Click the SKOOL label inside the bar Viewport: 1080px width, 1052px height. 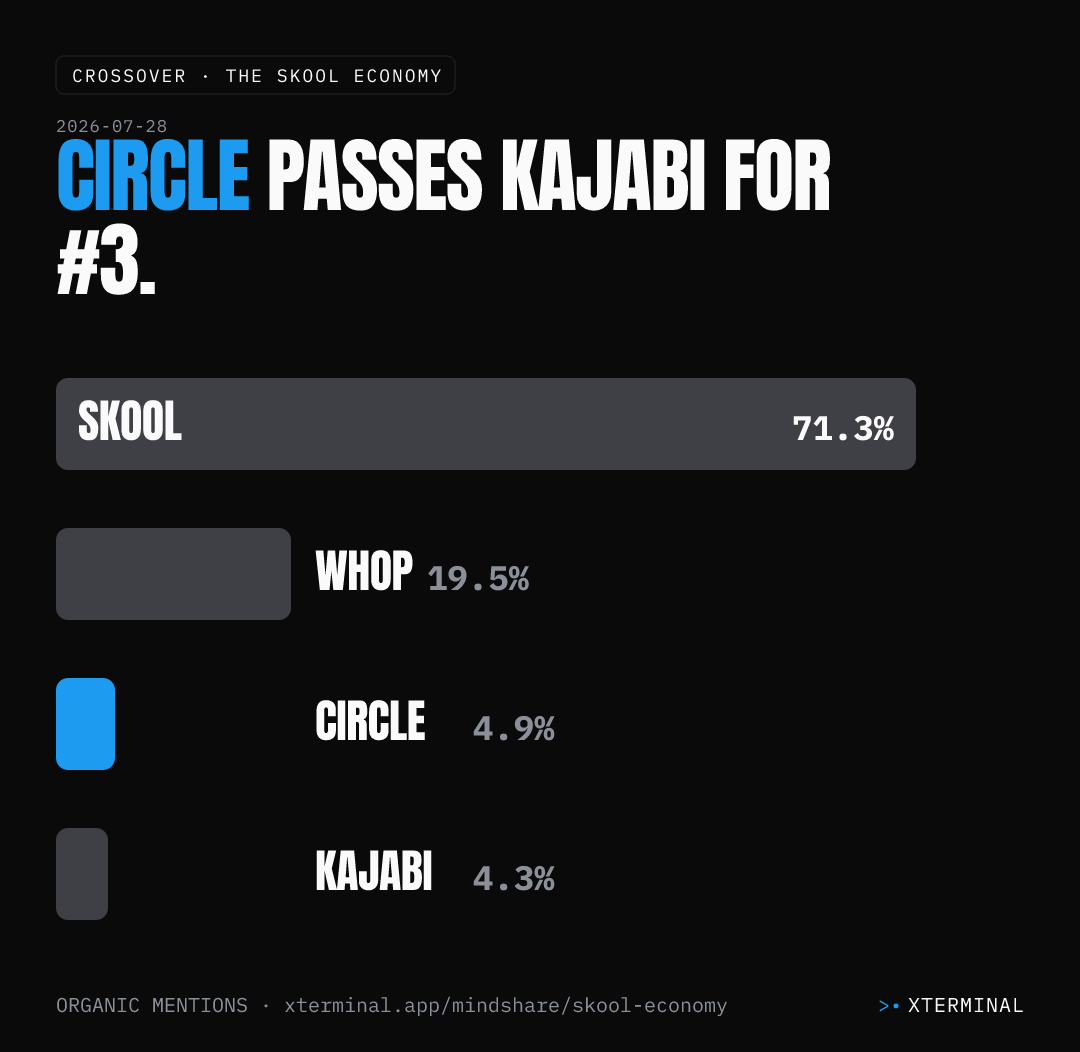(130, 421)
